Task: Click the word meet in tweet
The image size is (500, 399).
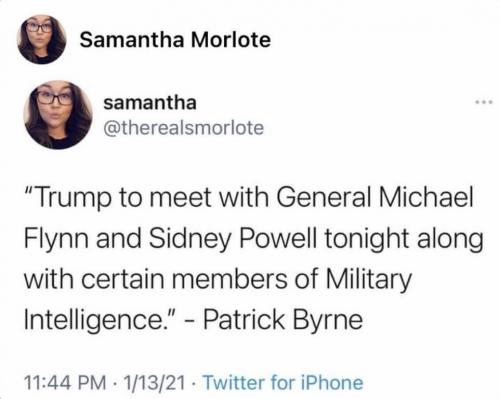Action: [180, 198]
